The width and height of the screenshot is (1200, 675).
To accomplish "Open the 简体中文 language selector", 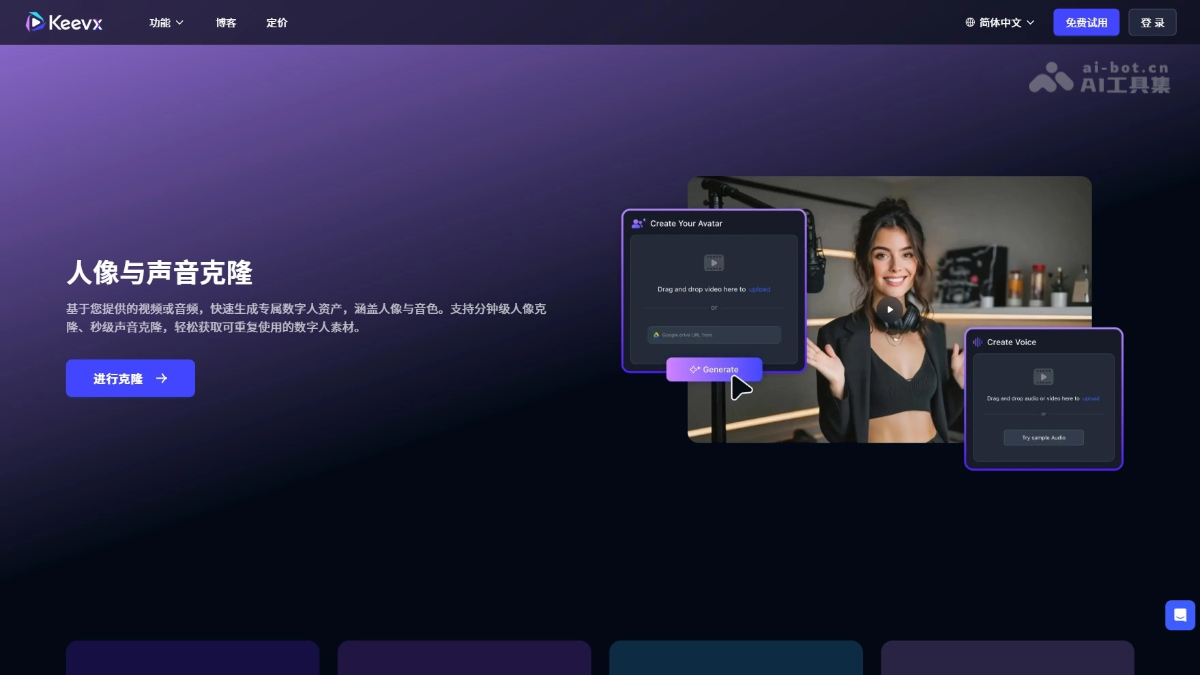I will tap(999, 21).
